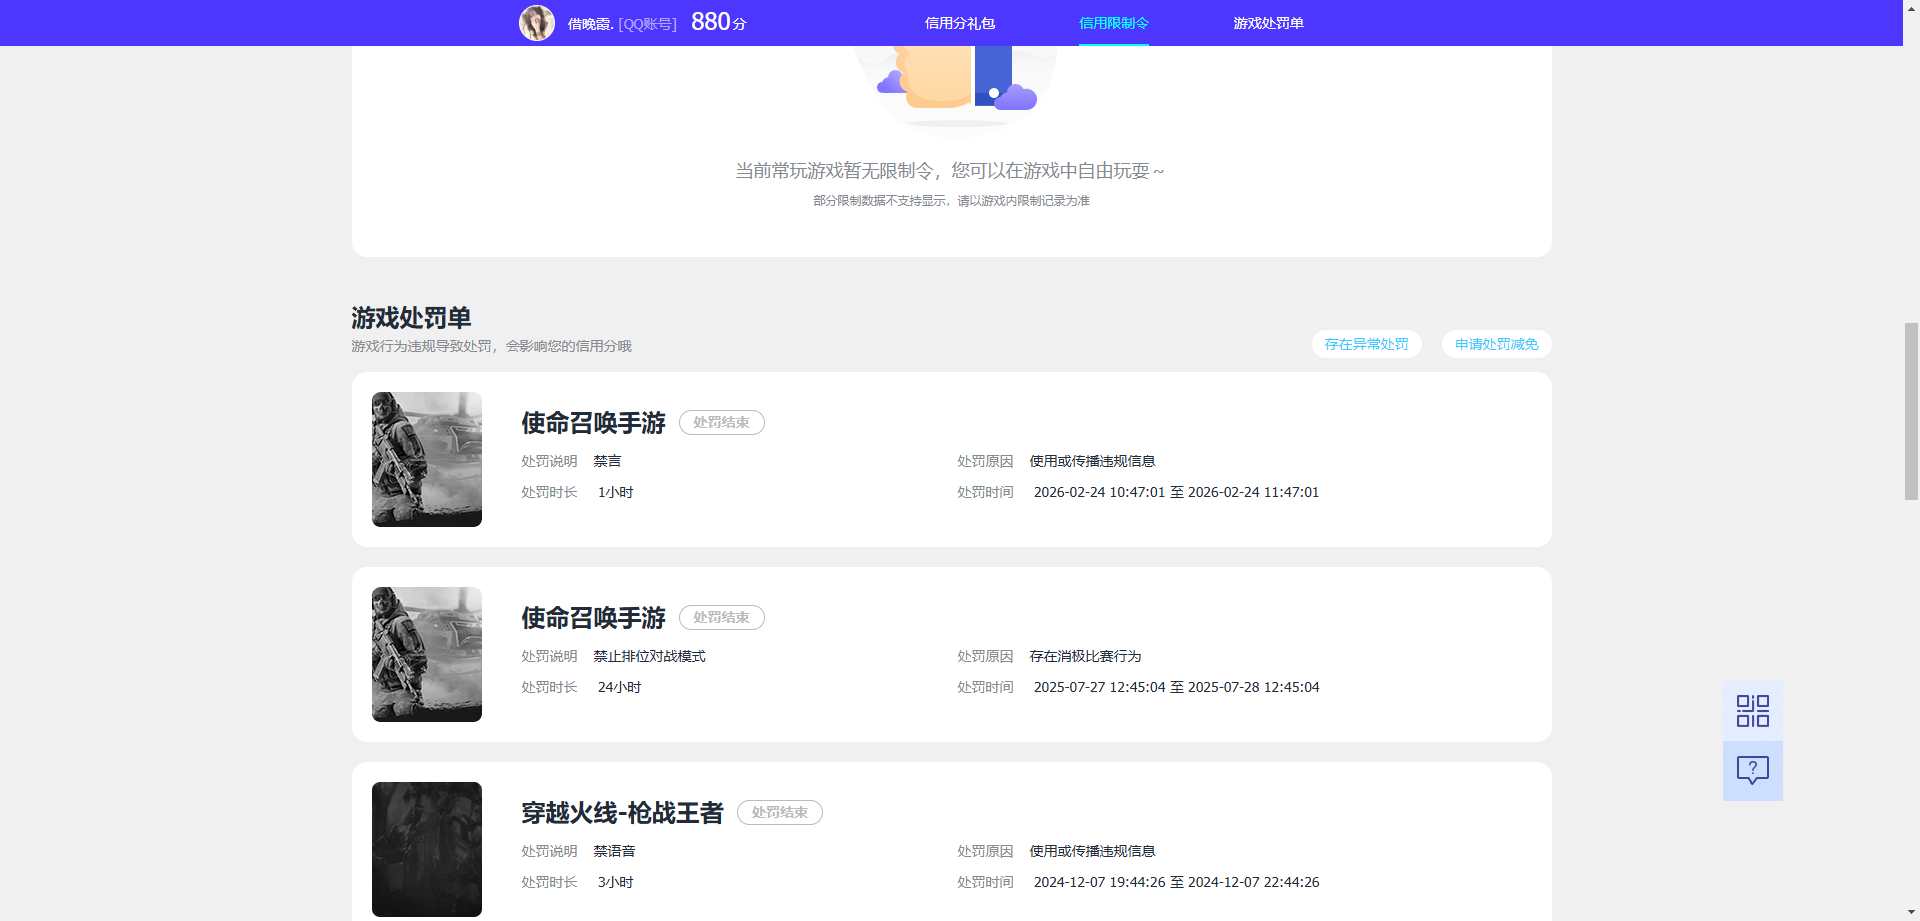Click punishment time 2025-07-27 12:45:04 range
Viewport: 1920px width, 921px height.
coord(1176,687)
